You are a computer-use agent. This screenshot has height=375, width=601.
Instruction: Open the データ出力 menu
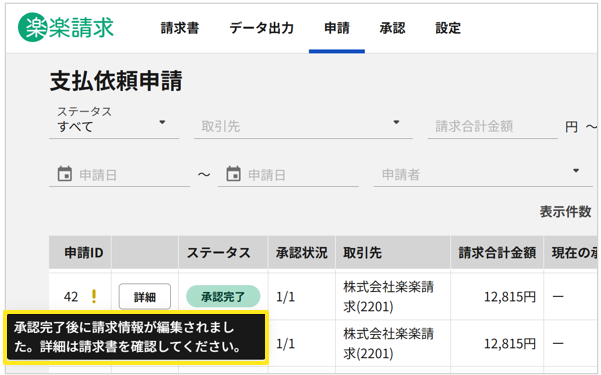(x=262, y=28)
